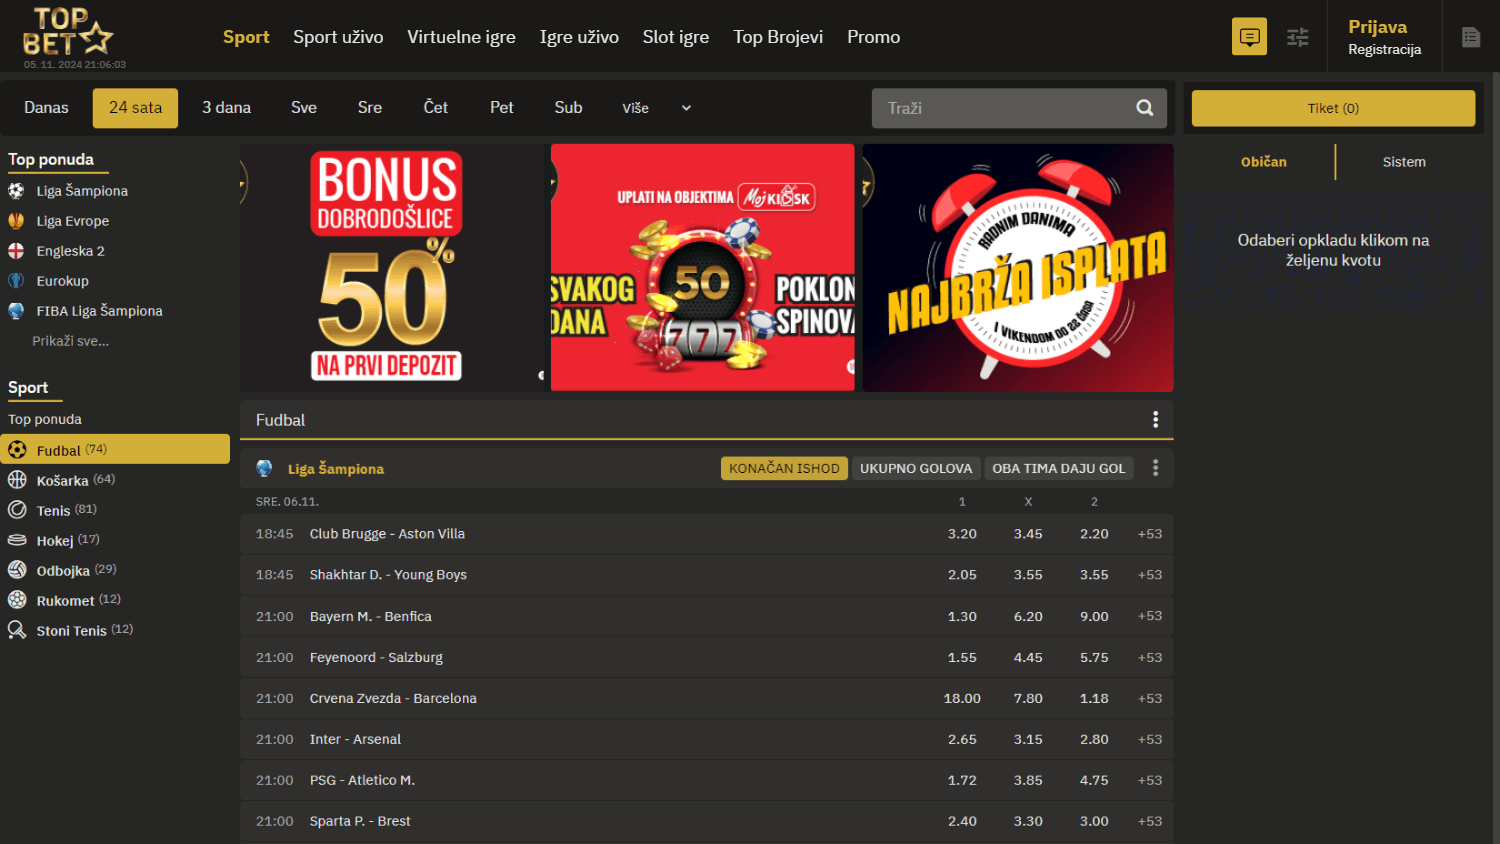This screenshot has height=844, width=1500.
Task: Open the settings sliders icon
Action: 1298,37
